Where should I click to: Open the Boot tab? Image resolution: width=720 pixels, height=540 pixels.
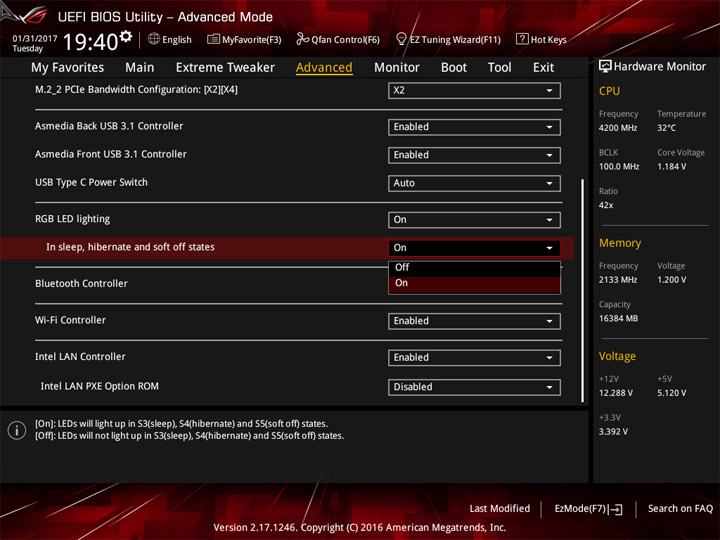pyautogui.click(x=454, y=68)
